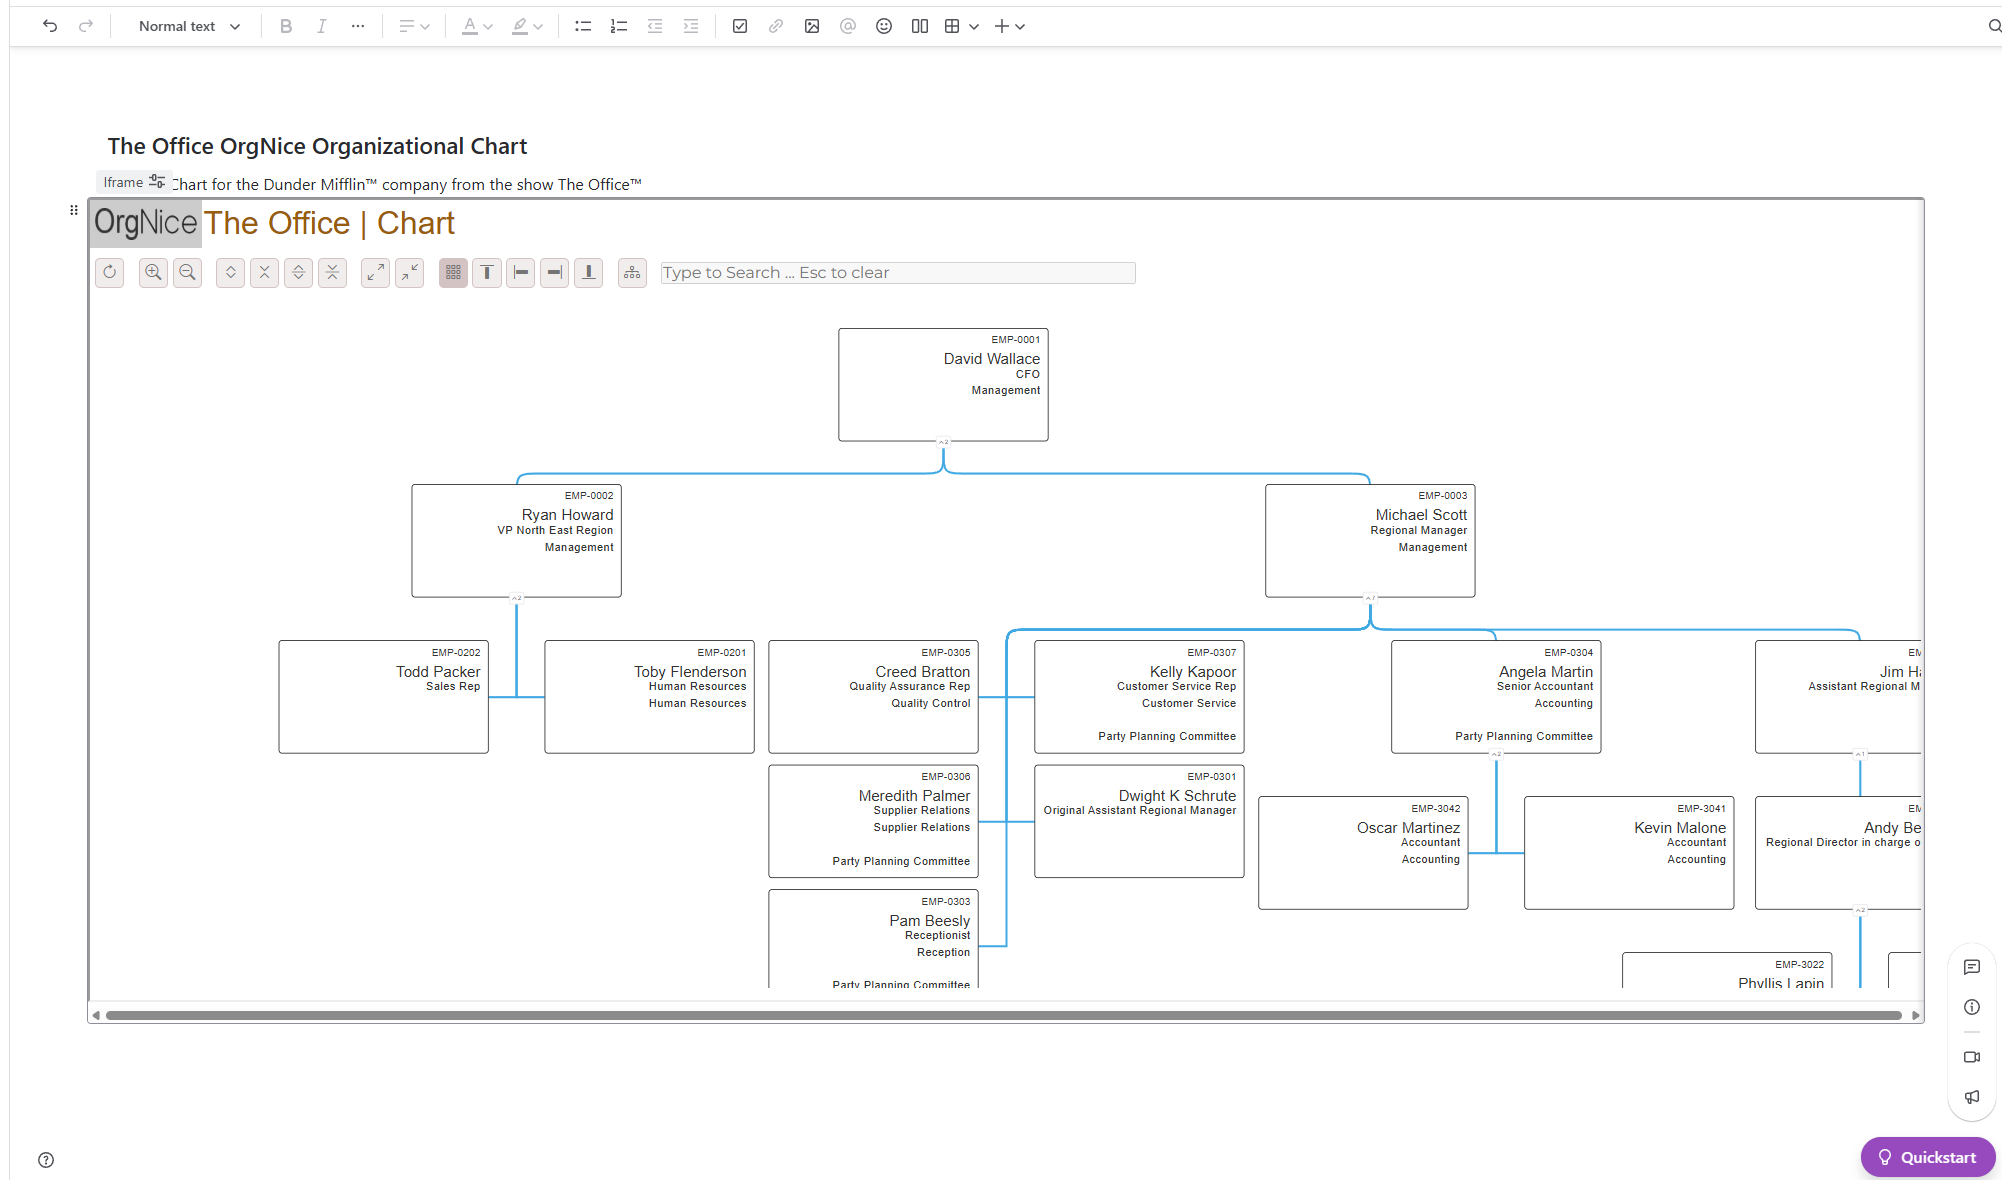Toggle the right-to-left layout button

coord(554,272)
